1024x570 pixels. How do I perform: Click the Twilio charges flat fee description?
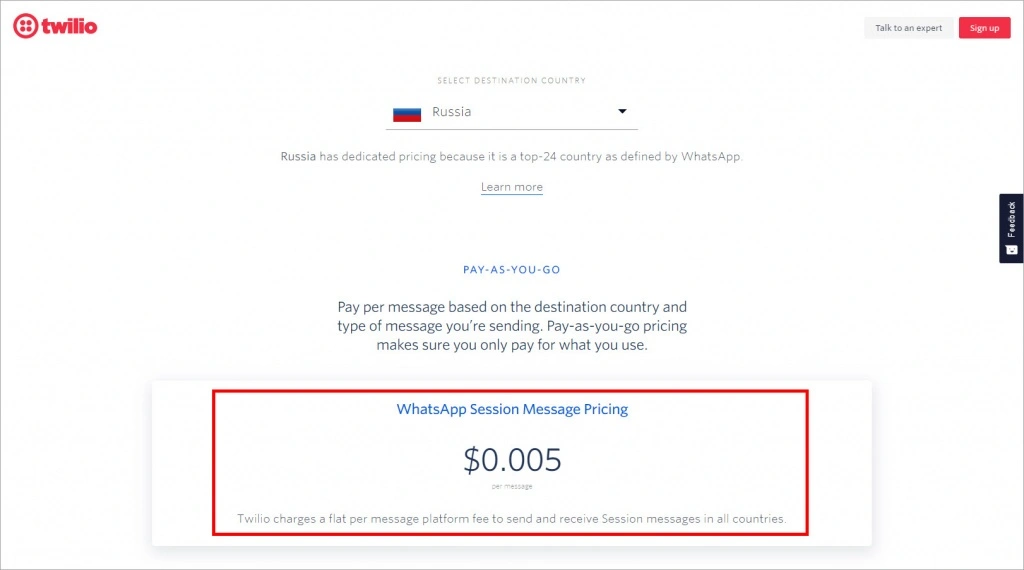point(511,519)
